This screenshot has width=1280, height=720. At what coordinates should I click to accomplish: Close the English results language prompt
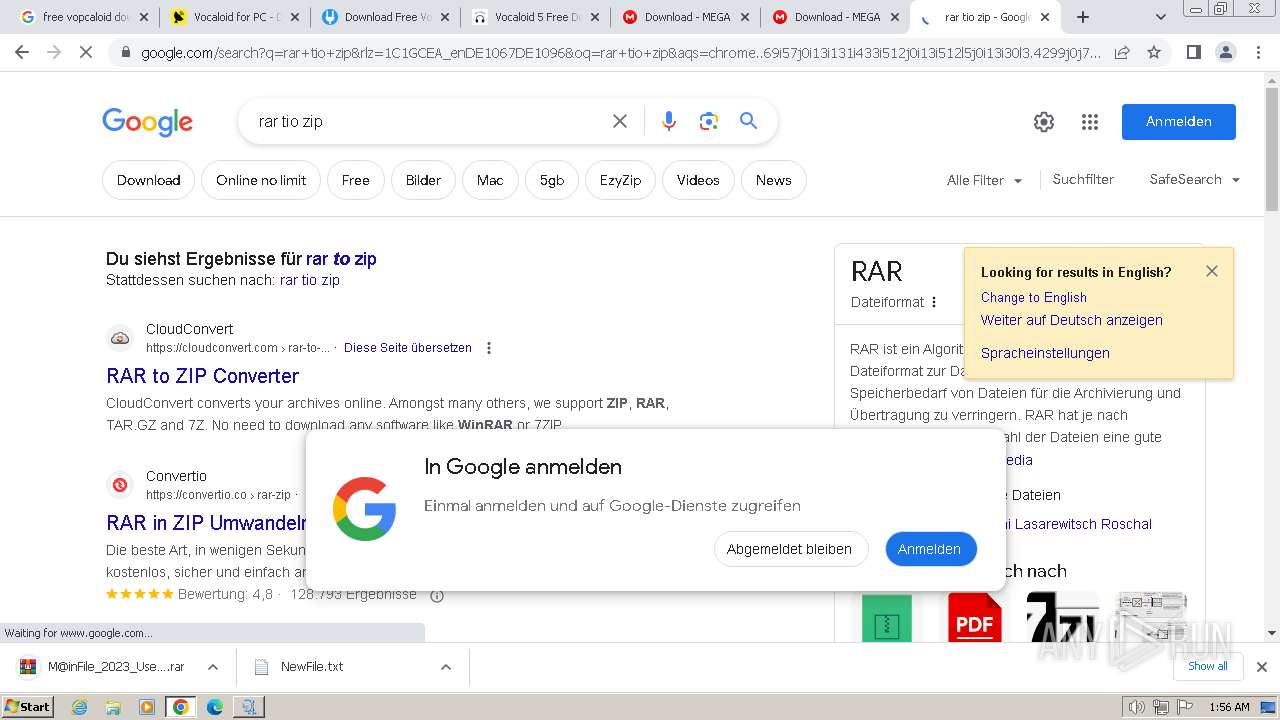pos(1212,271)
